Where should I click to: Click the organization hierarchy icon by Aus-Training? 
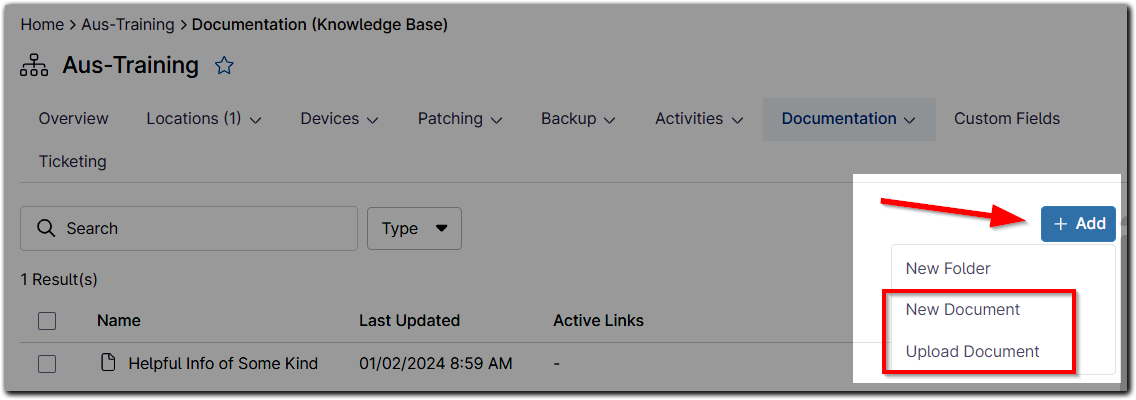coord(34,66)
